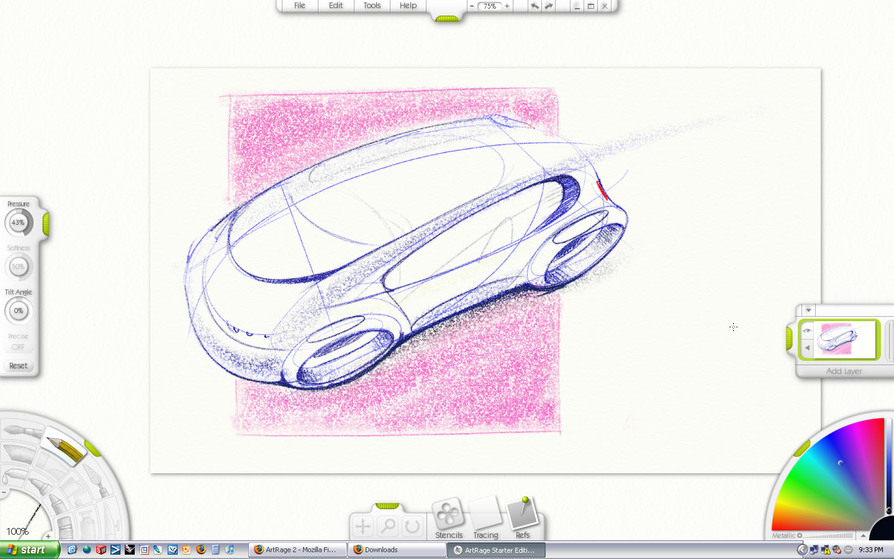
Task: Expand the layer panel dropdown arrow
Action: click(808, 310)
